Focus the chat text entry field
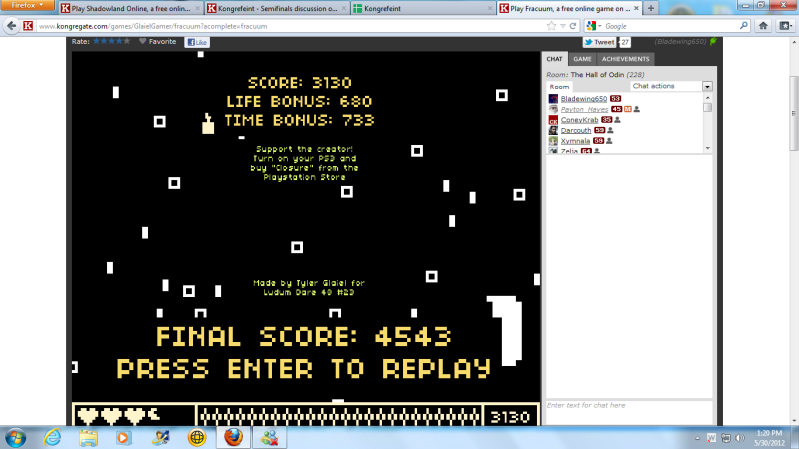799x449 pixels. click(x=629, y=411)
